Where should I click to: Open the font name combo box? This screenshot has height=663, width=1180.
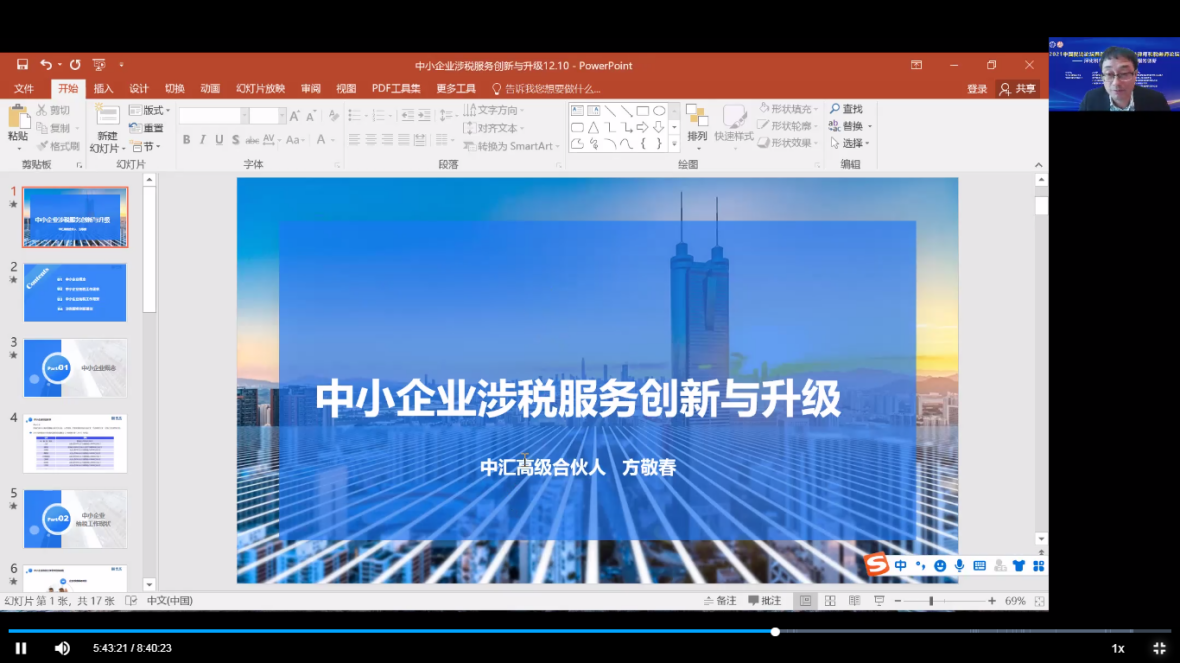[211, 116]
